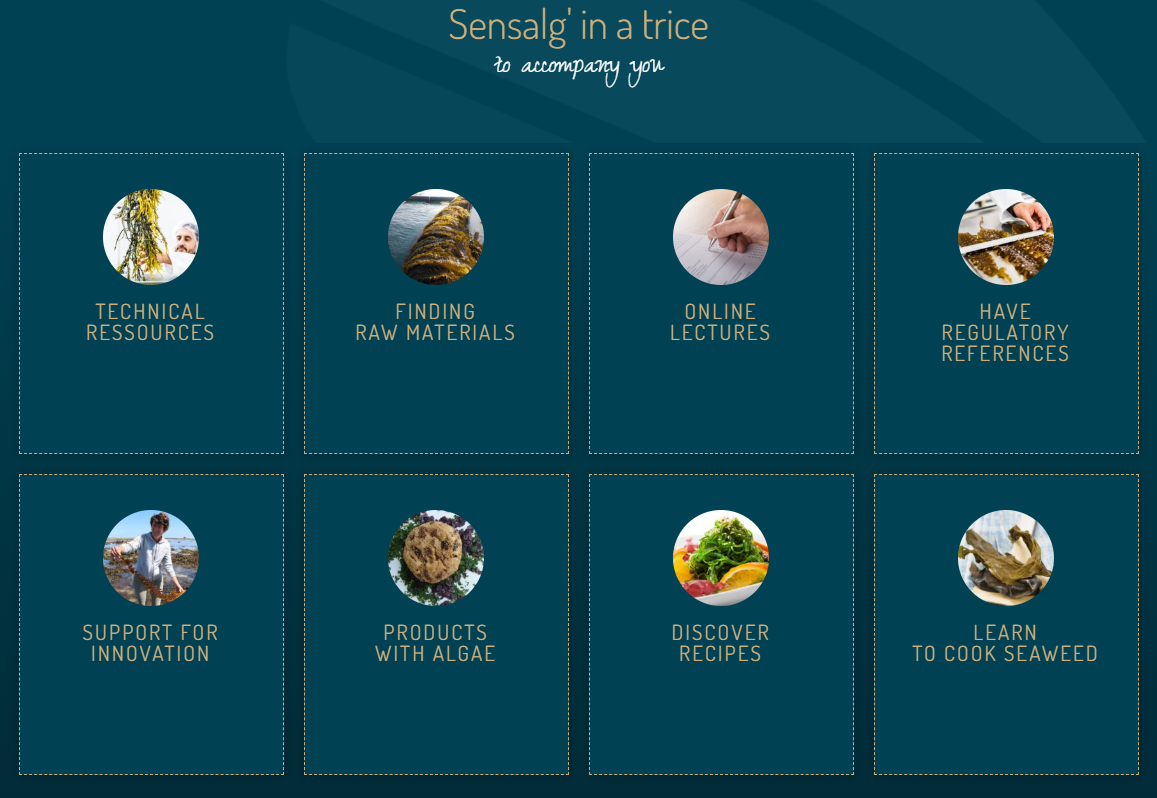Click the Finding Raw Materials circular photo
1157x798 pixels.
435,237
